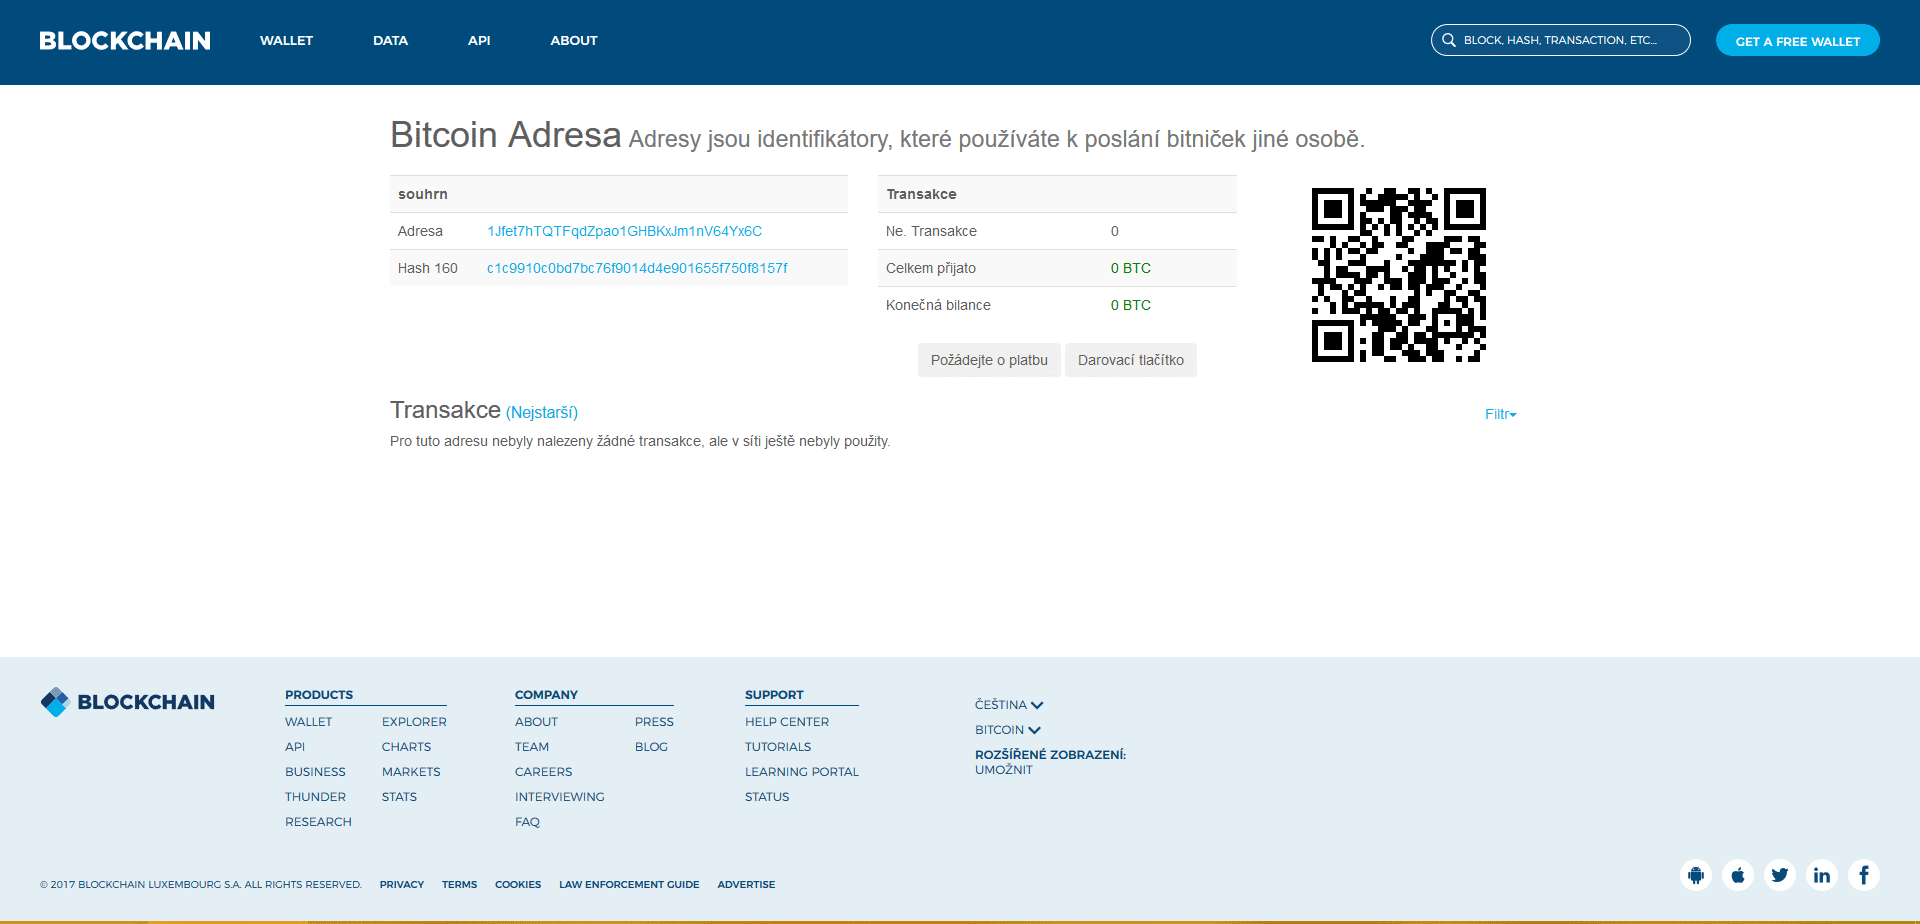Open the Apple app icon link

[1738, 876]
